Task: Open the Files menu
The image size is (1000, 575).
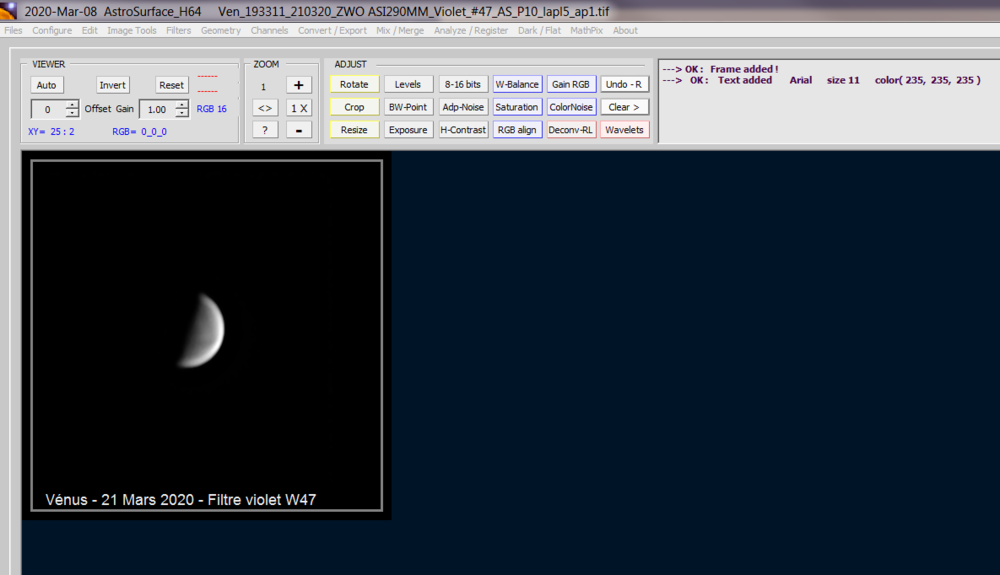Action: point(13,30)
